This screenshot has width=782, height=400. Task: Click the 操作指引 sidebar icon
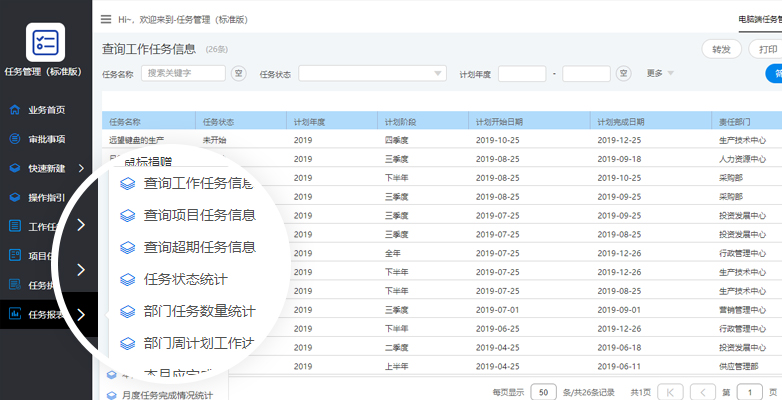click(x=15, y=197)
